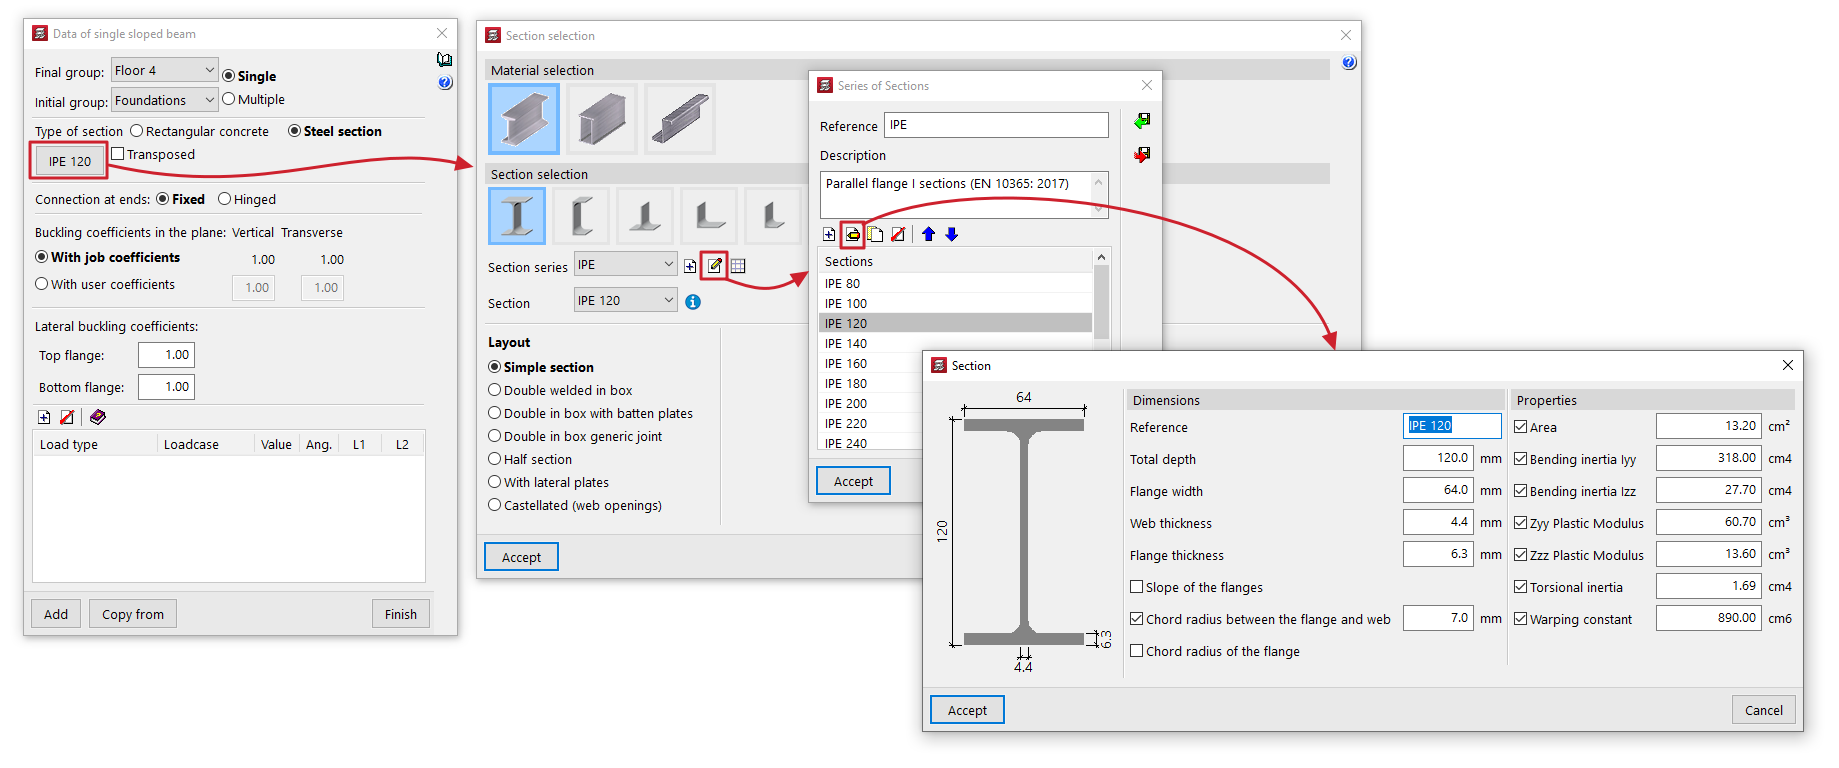Choose the rightmost angle section type icon
This screenshot has width=1839, height=768.
tap(773, 216)
